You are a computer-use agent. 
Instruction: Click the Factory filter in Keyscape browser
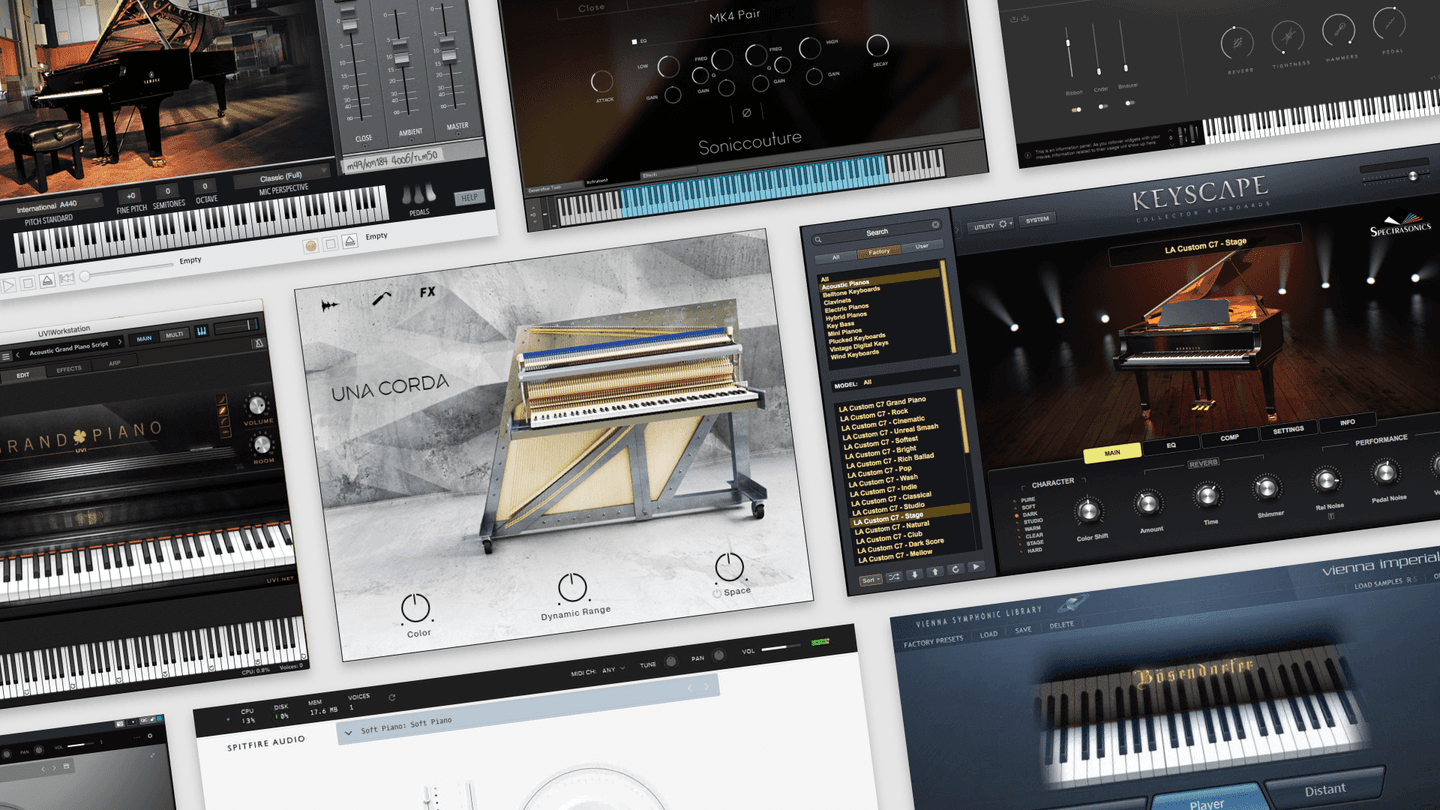click(x=879, y=252)
